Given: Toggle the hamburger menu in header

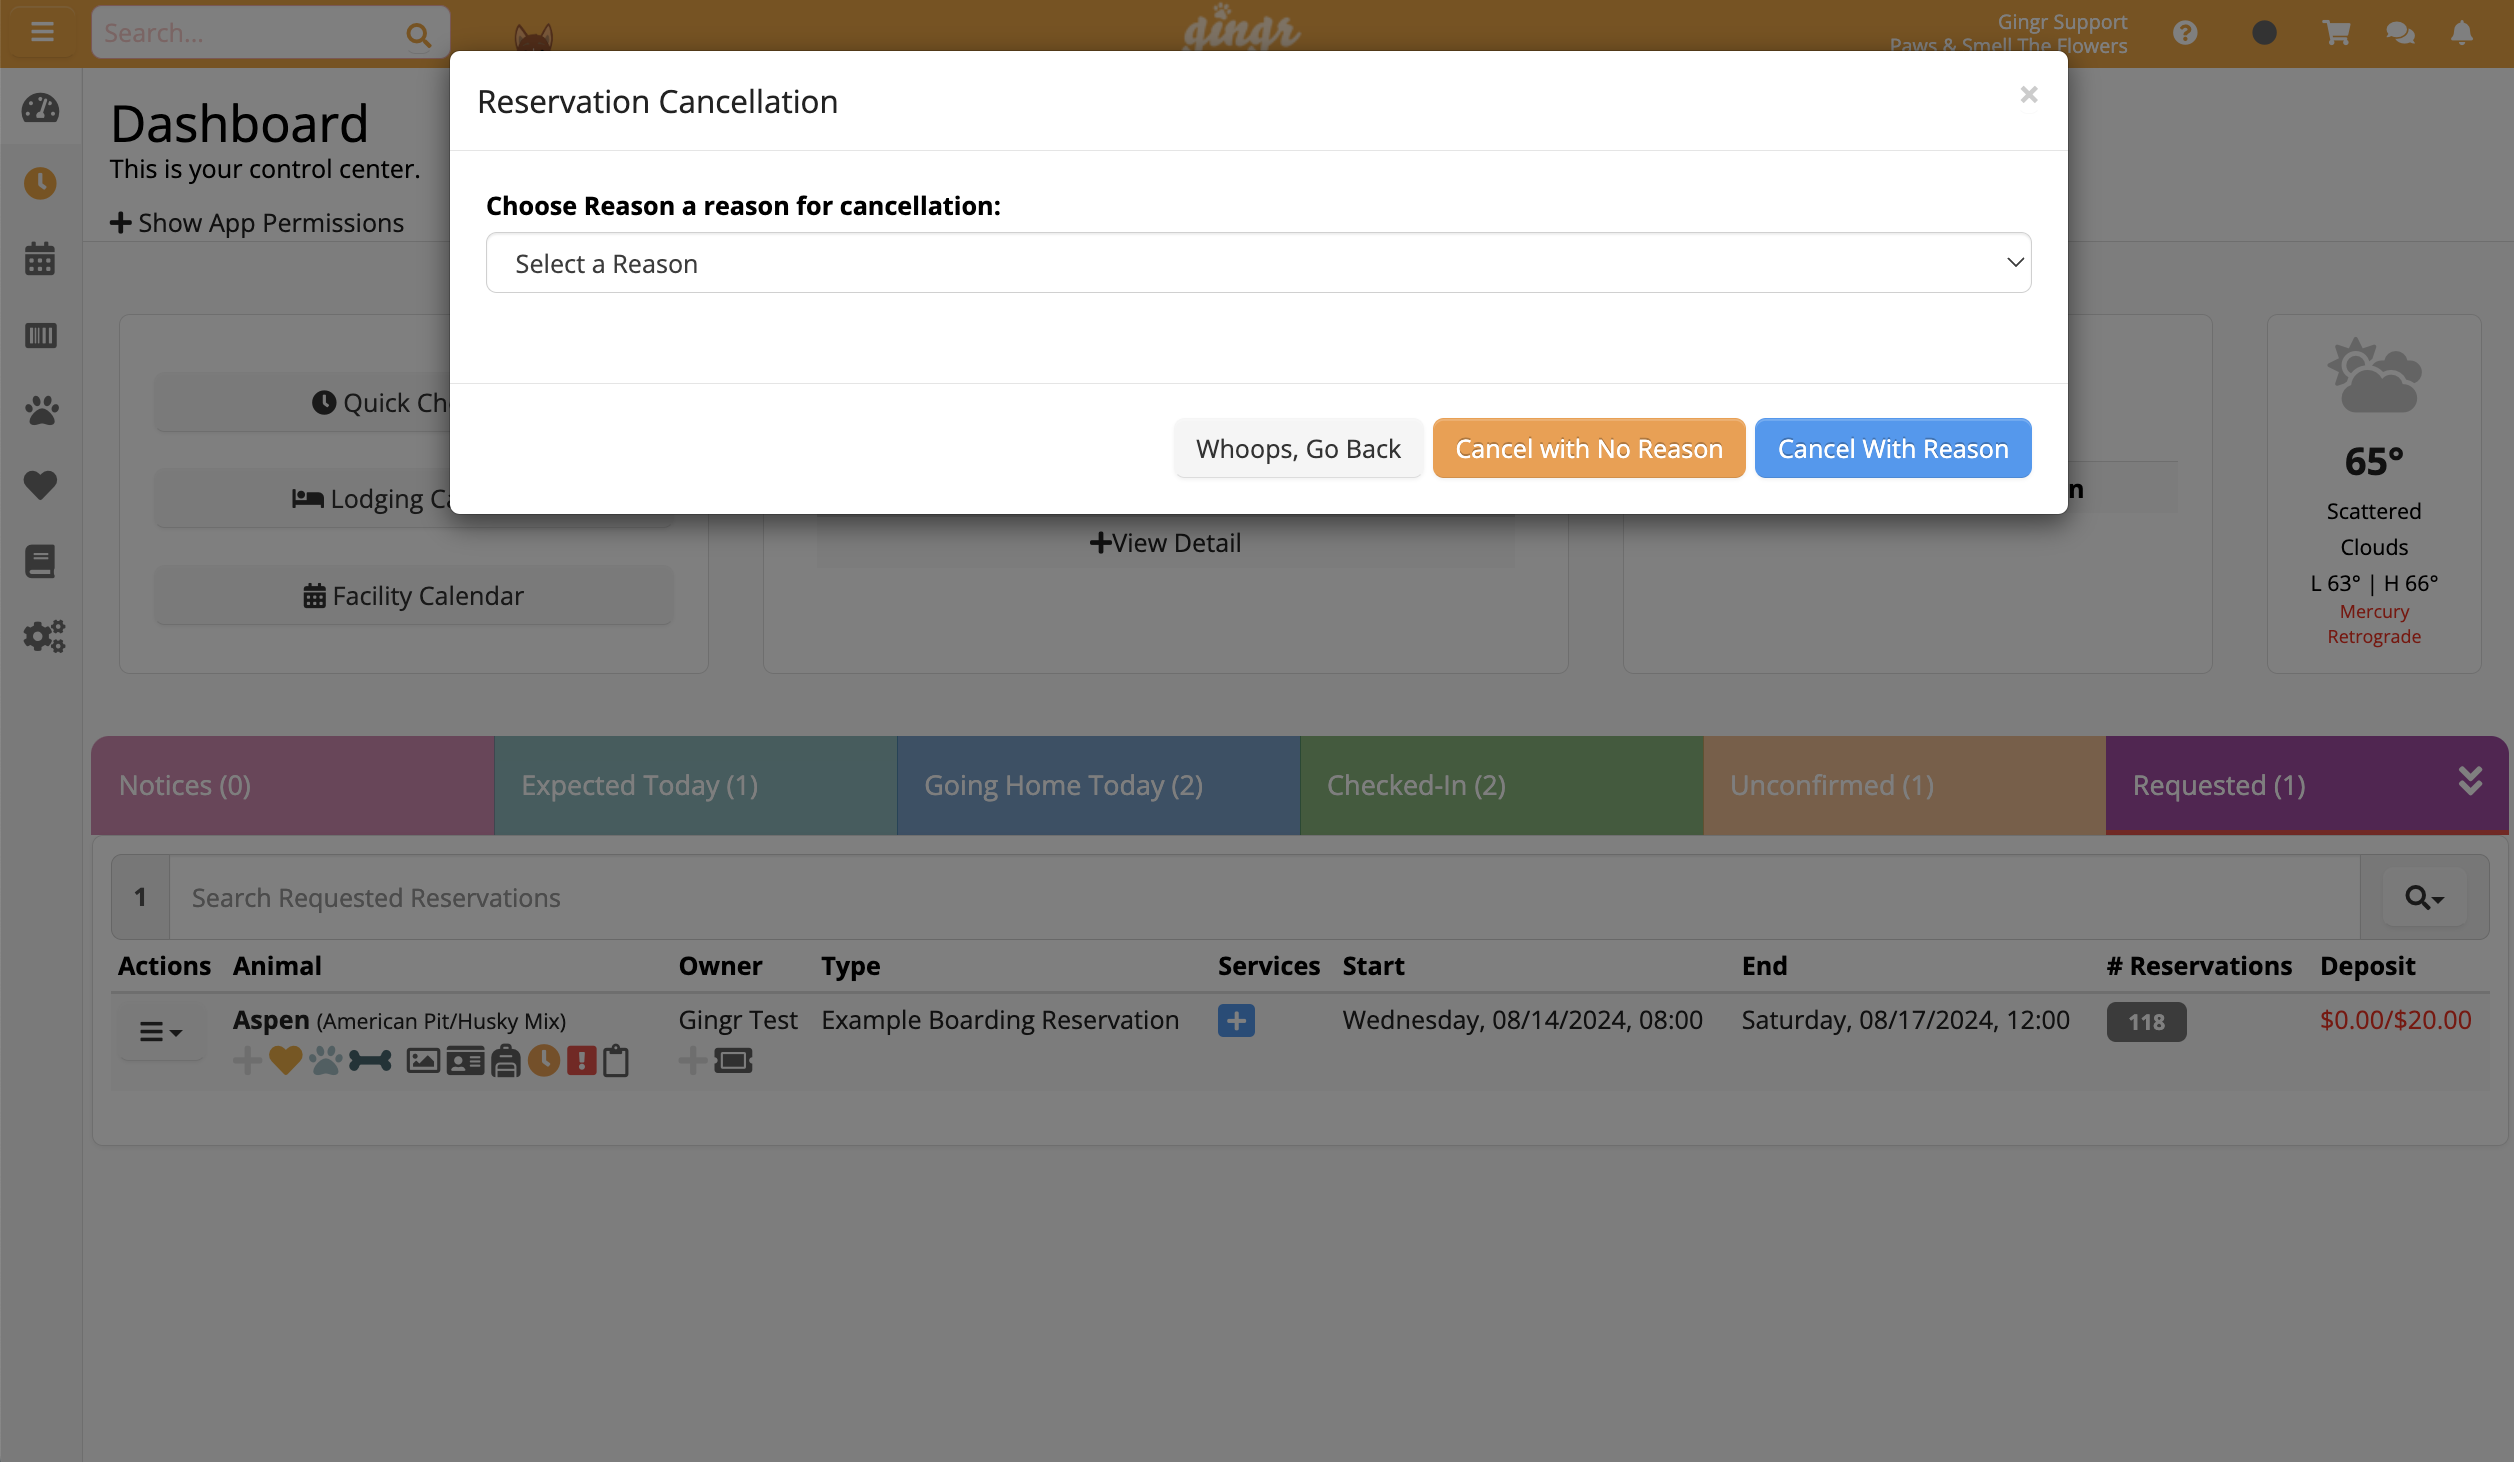Looking at the screenshot, I should (42, 33).
